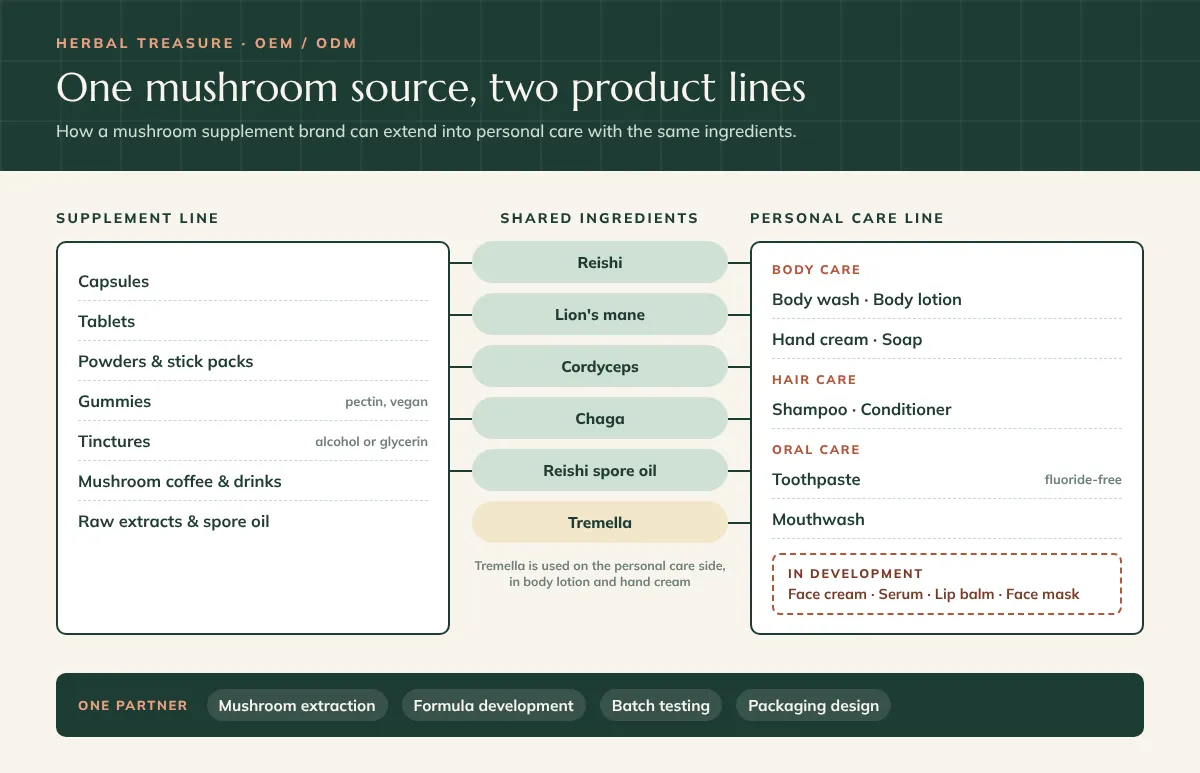Click the 'fluoride-free' note
The image size is (1200, 773).
1083,480
